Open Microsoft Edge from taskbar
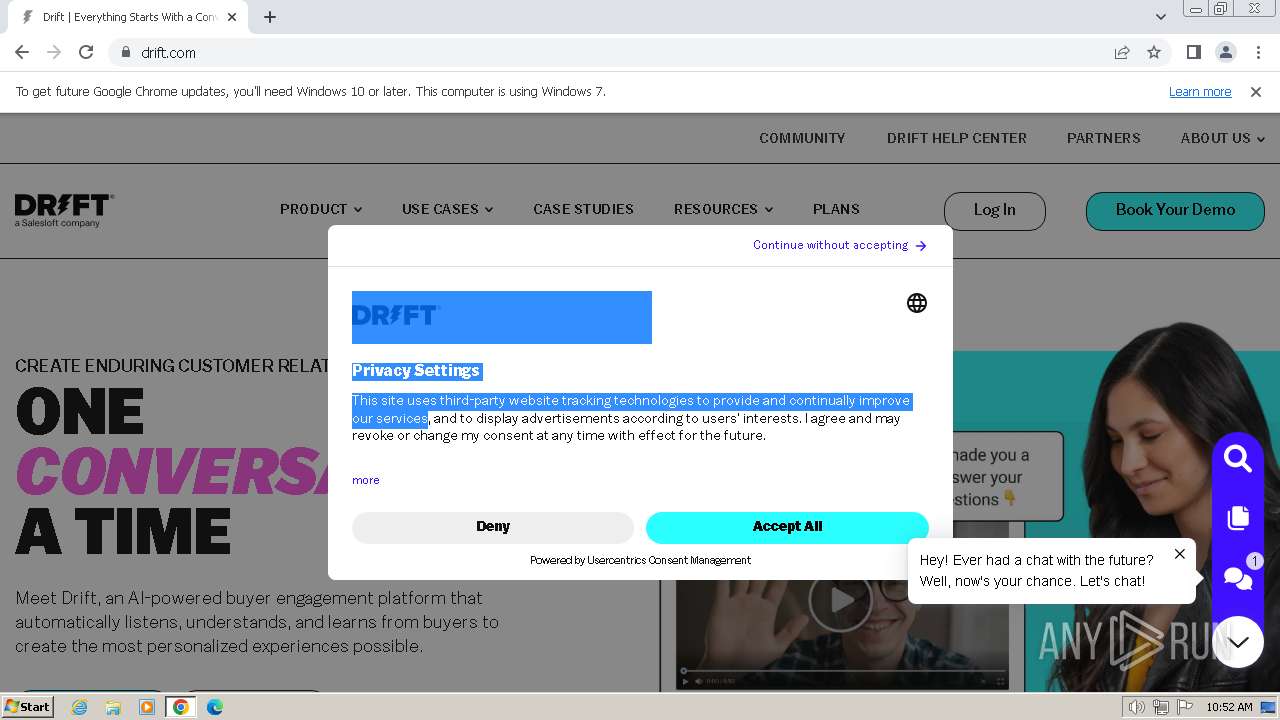Image resolution: width=1280 pixels, height=720 pixels. click(215, 707)
